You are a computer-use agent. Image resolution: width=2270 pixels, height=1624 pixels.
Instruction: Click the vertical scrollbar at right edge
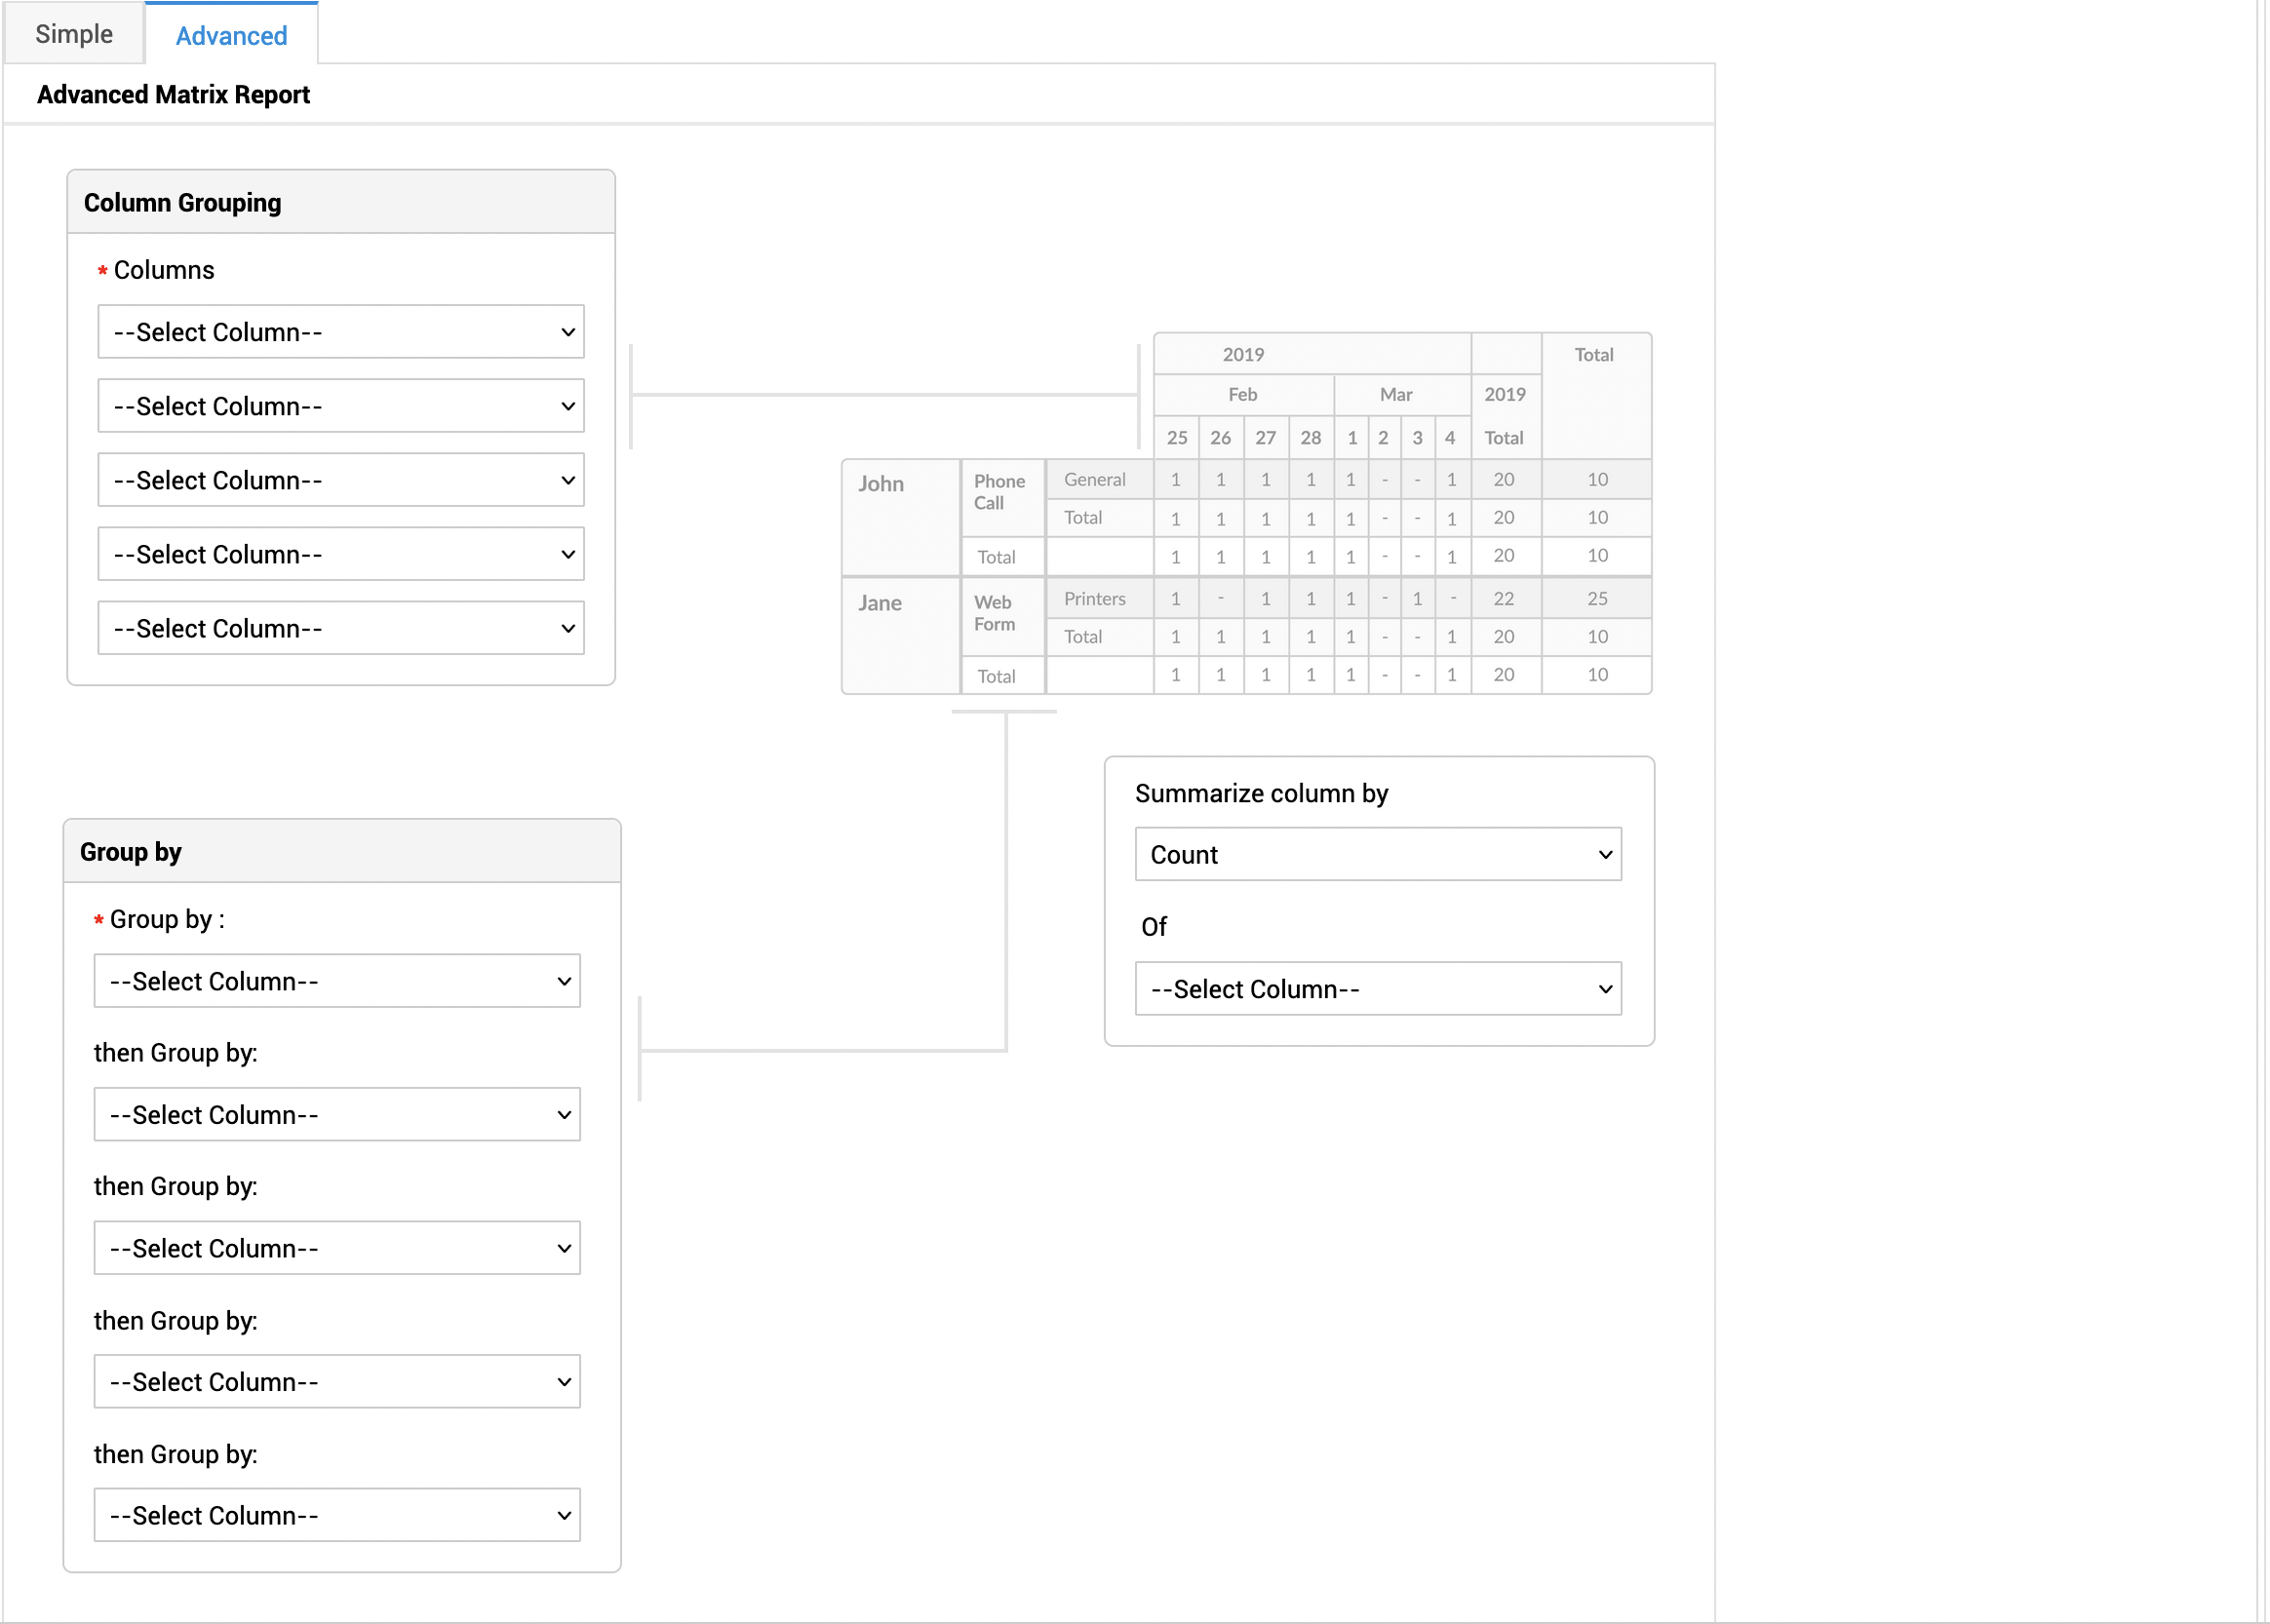(x=2261, y=800)
